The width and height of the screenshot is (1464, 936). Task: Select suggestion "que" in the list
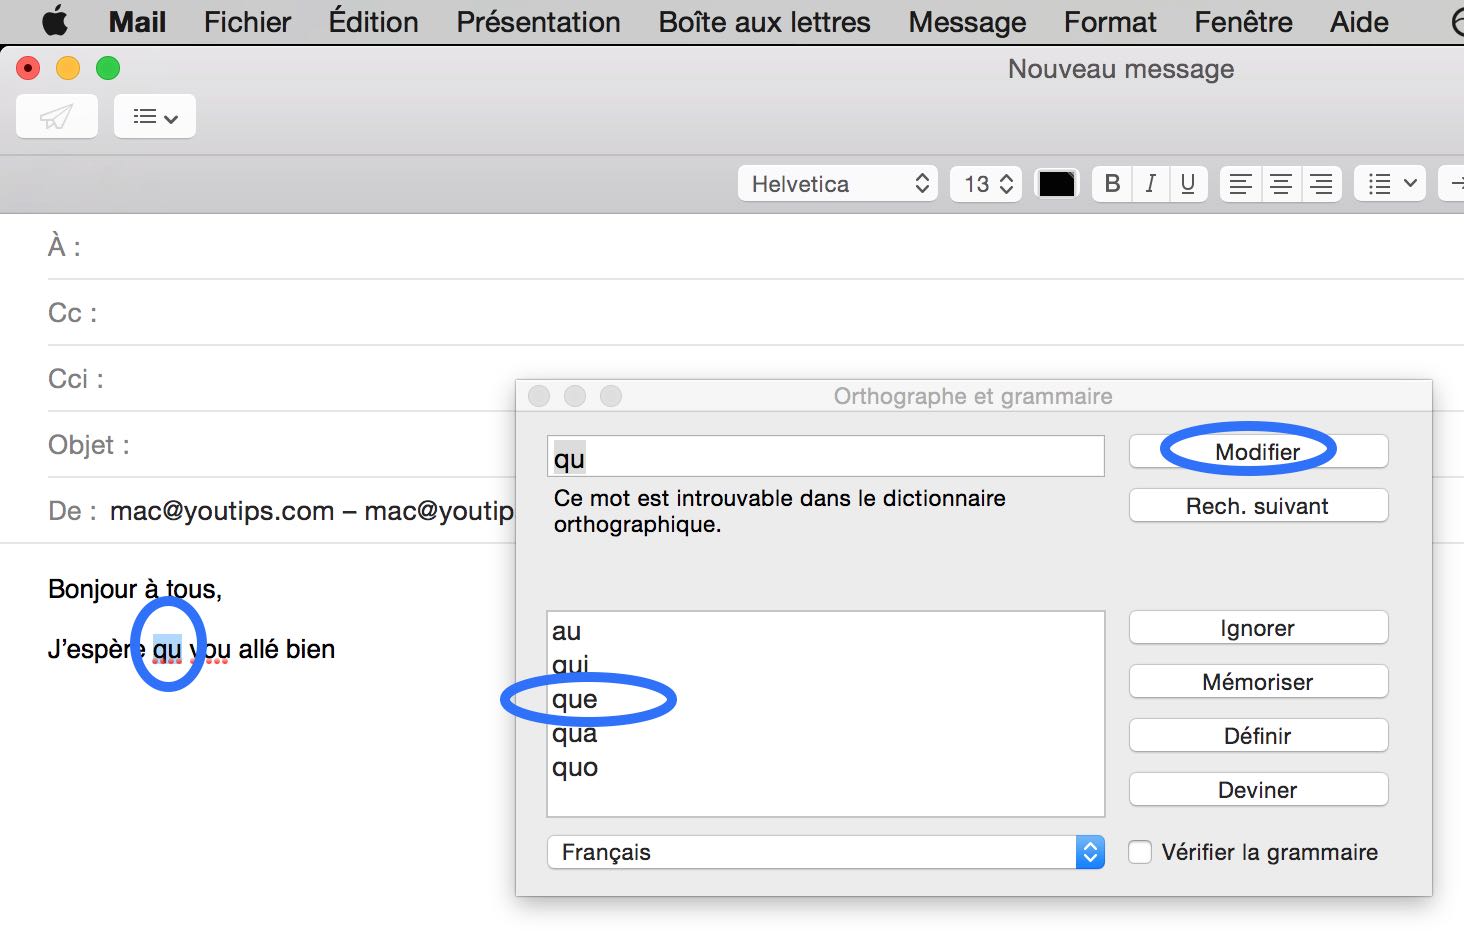826,700
